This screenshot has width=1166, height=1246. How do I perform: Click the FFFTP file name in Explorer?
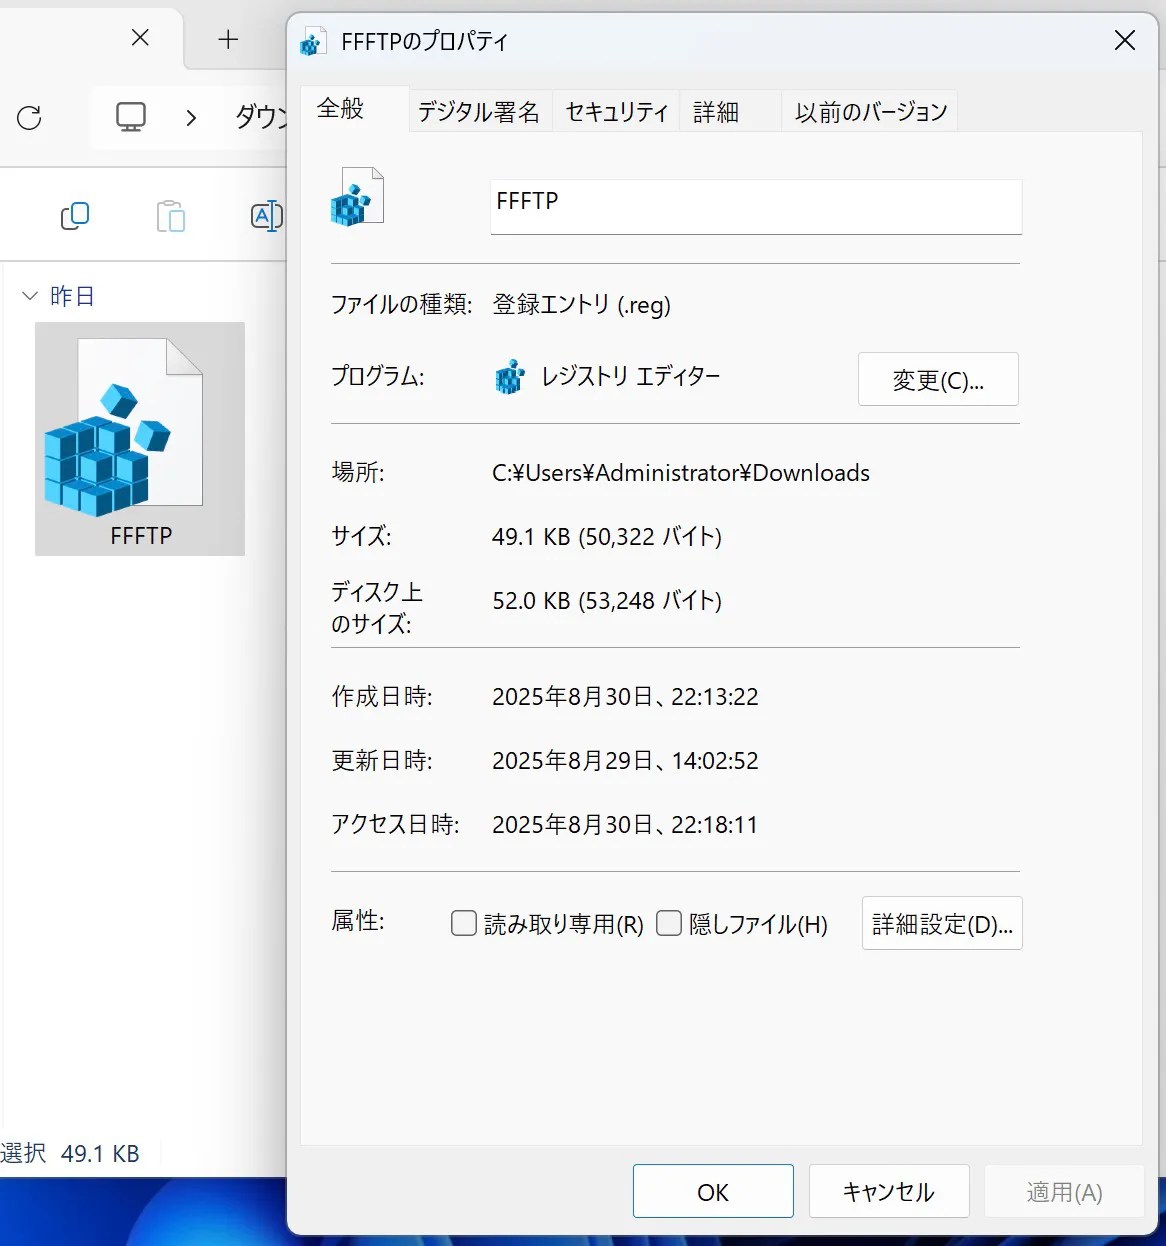point(141,536)
